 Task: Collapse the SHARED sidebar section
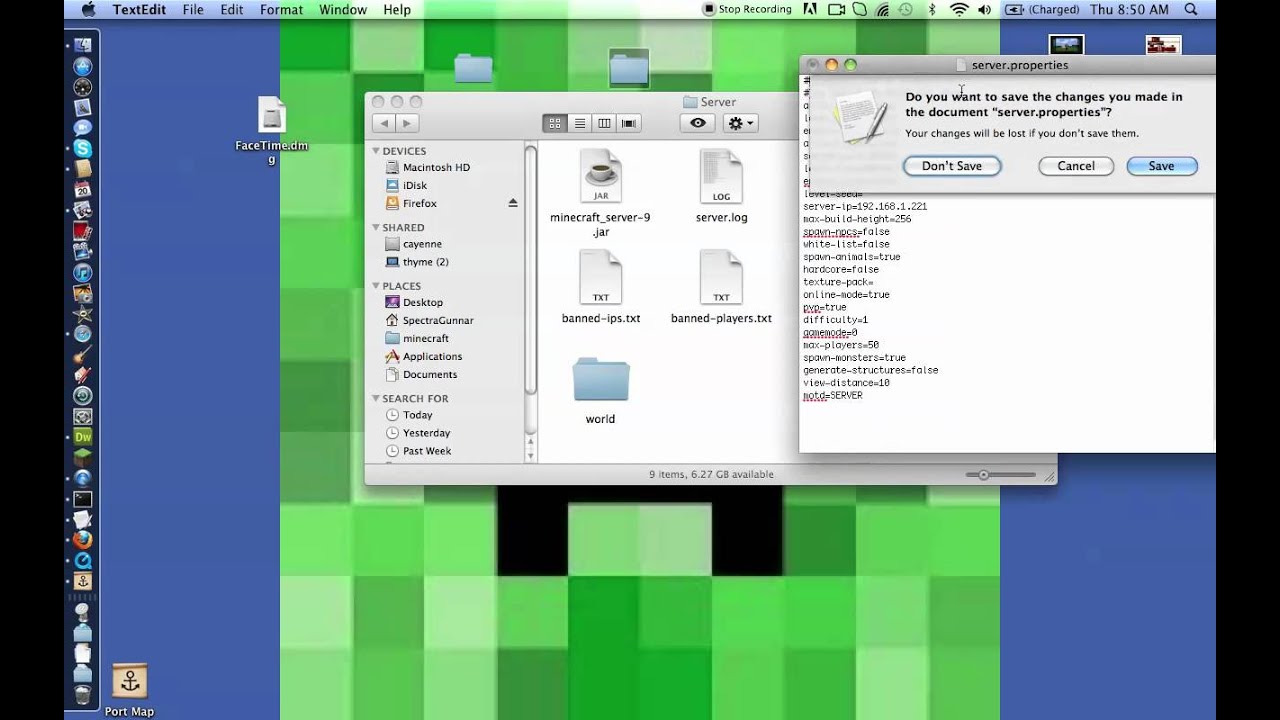point(376,228)
